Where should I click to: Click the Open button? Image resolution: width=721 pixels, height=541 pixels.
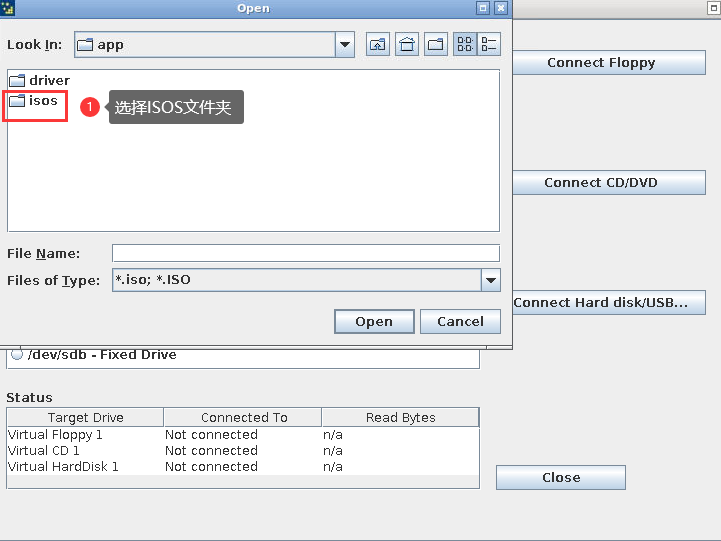[x=374, y=322]
